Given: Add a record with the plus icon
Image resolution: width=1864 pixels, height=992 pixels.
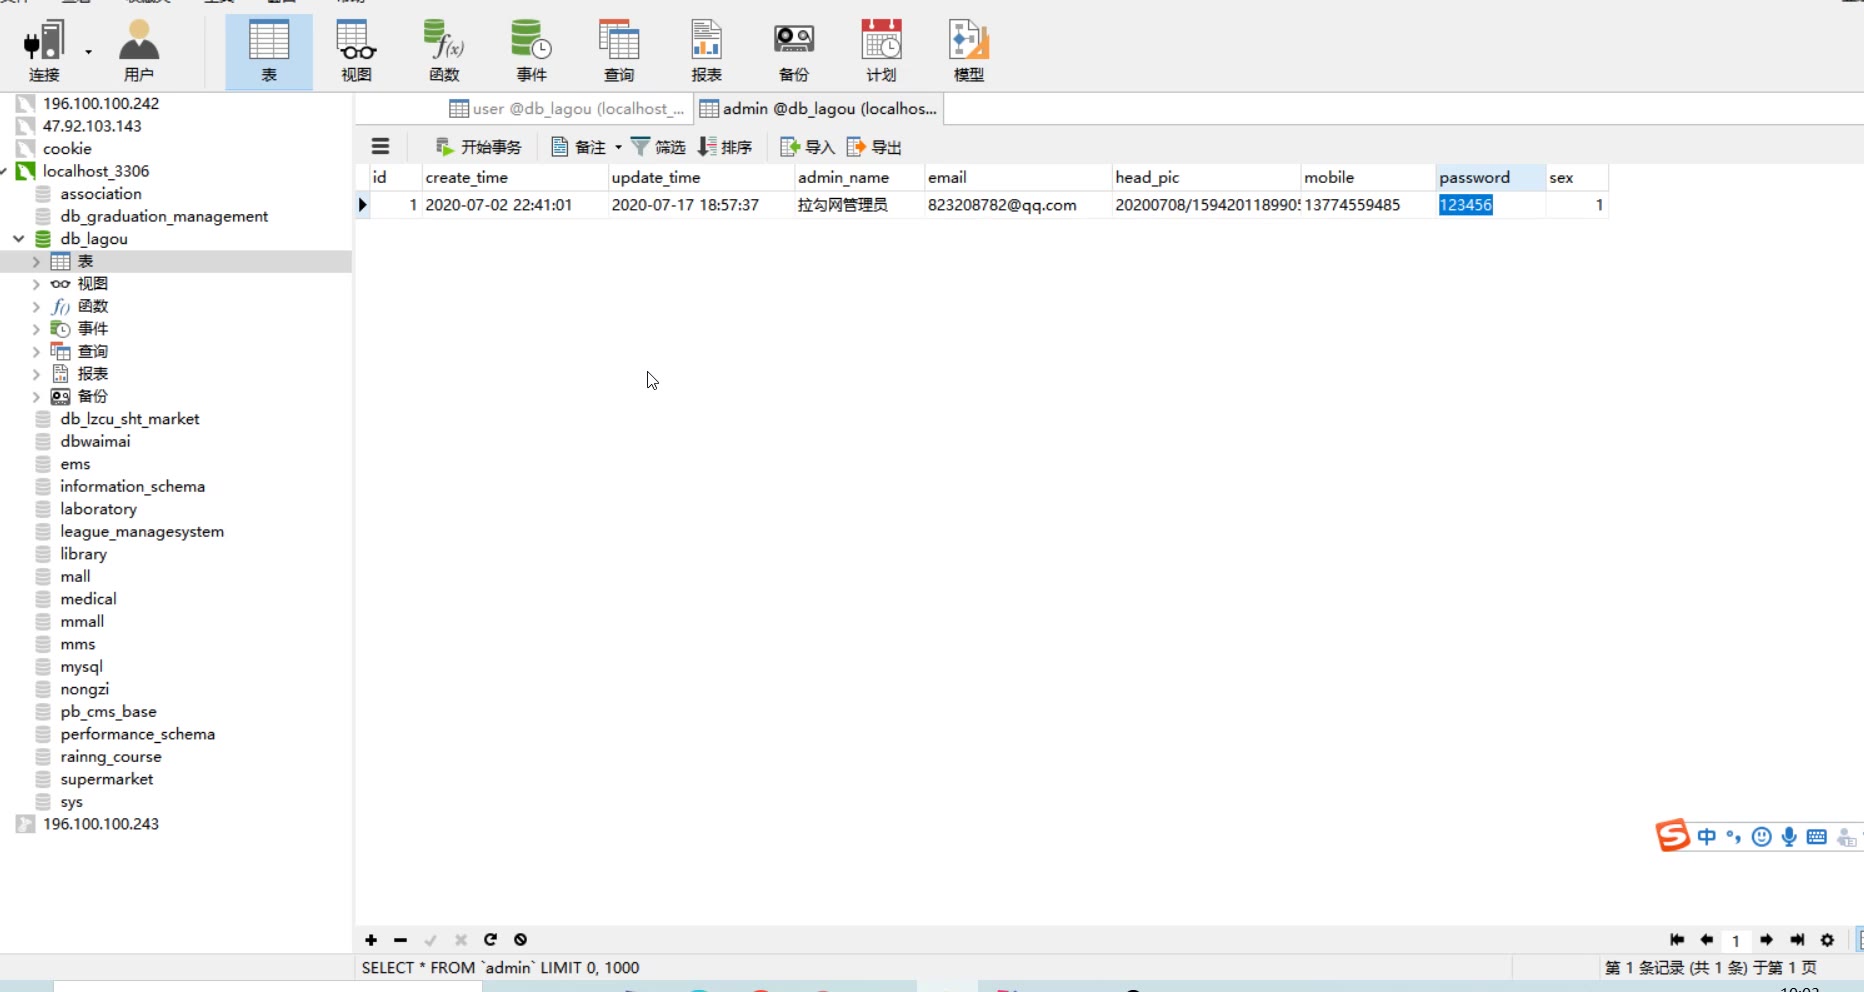Looking at the screenshot, I should click(x=371, y=940).
